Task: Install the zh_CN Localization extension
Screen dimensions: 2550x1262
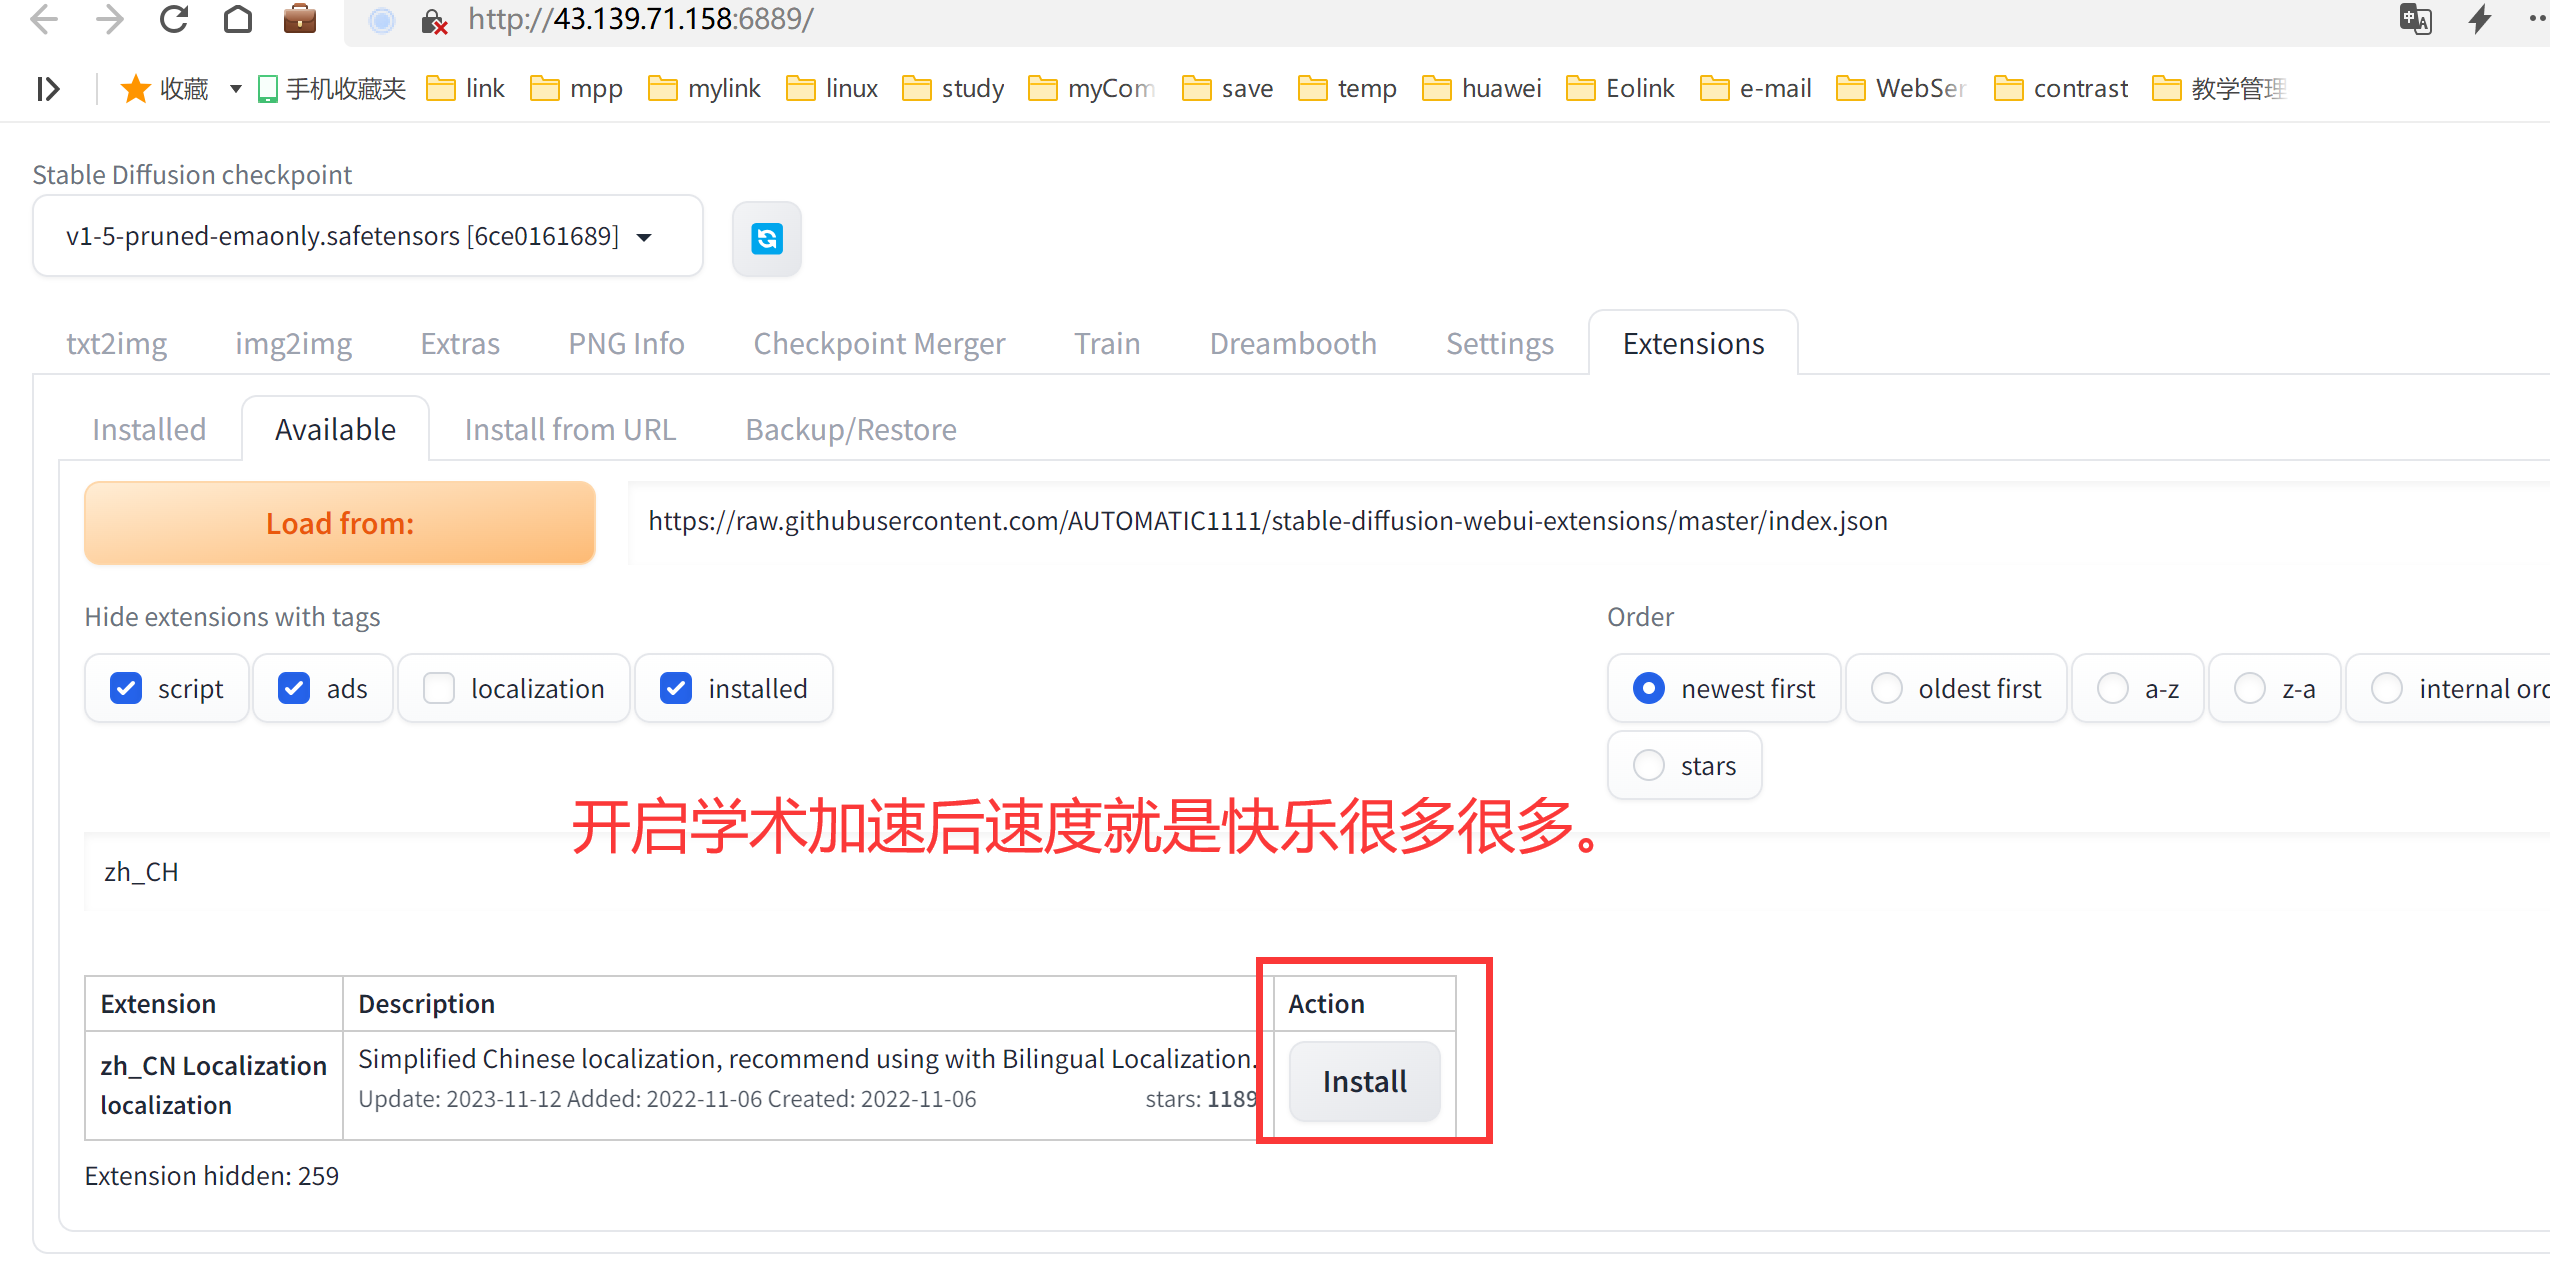Action: pyautogui.click(x=1364, y=1082)
